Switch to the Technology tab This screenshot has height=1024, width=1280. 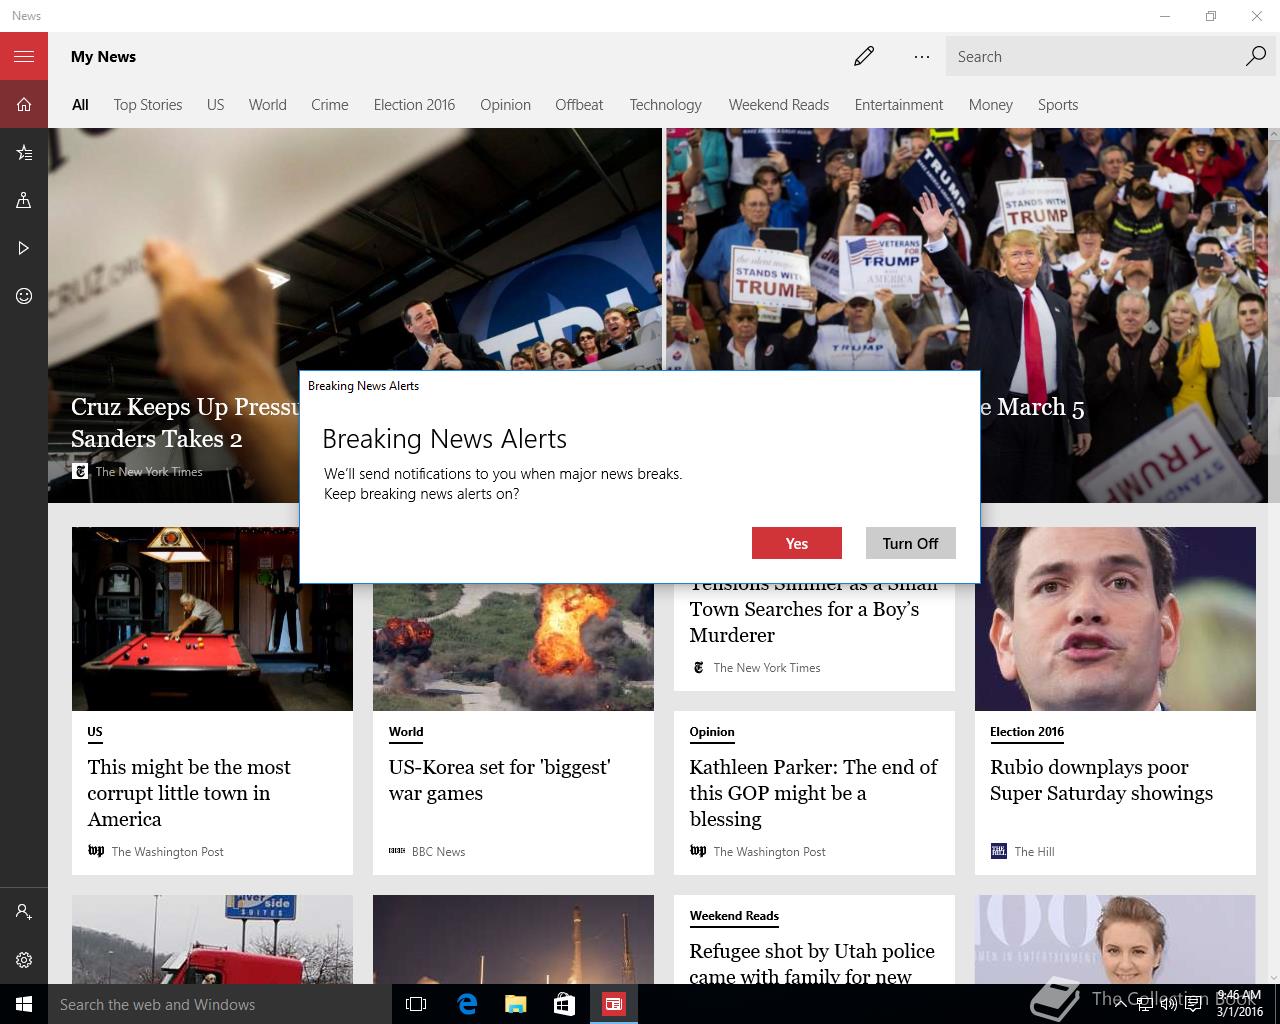[665, 104]
